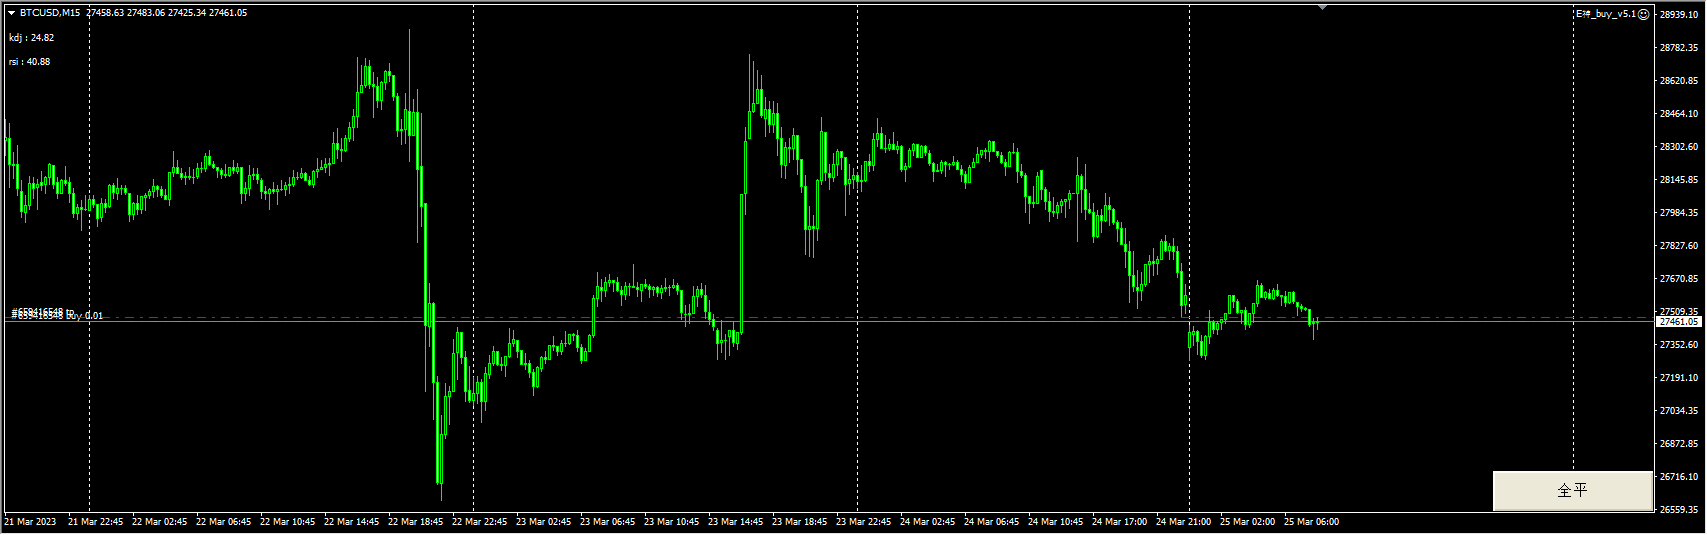This screenshot has width=1707, height=535.
Task: Click the "23 Mar 02:45" time axis label
Action: click(544, 522)
